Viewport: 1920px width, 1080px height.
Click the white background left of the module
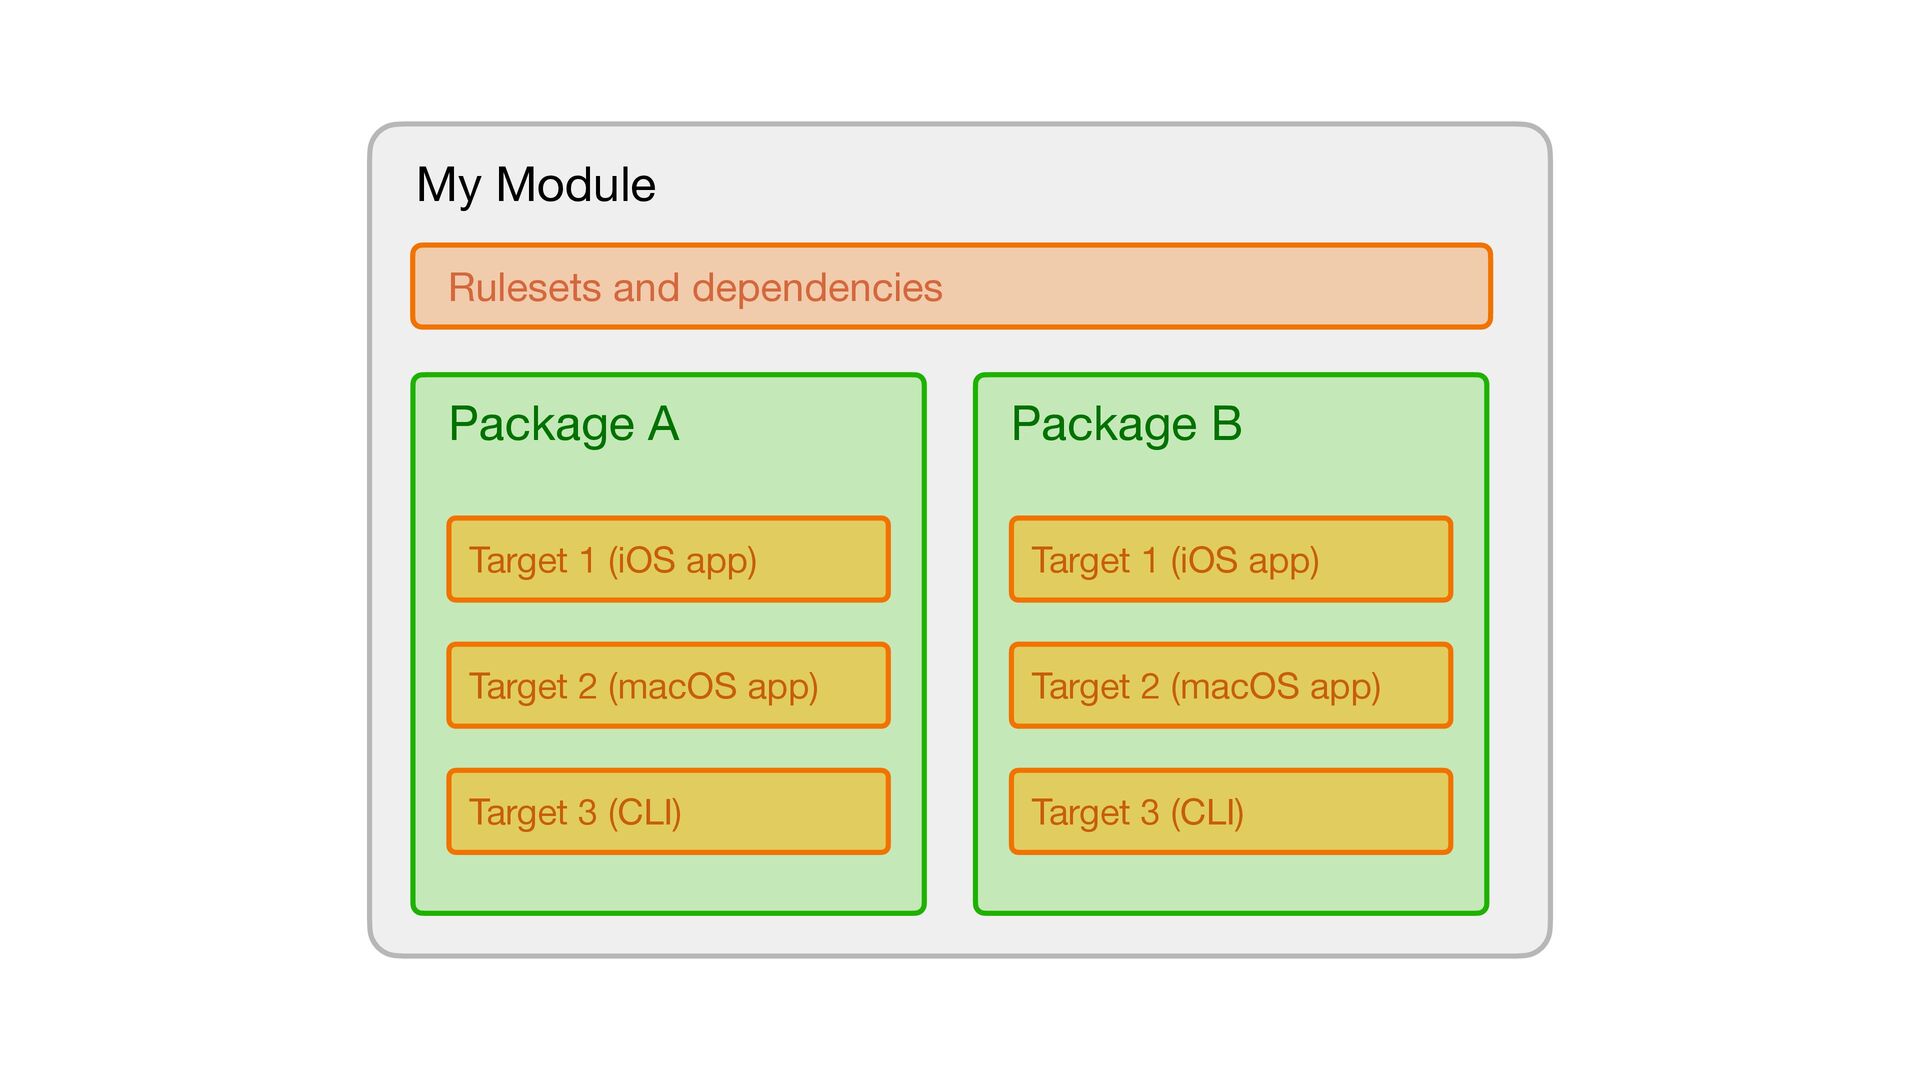[180, 540]
